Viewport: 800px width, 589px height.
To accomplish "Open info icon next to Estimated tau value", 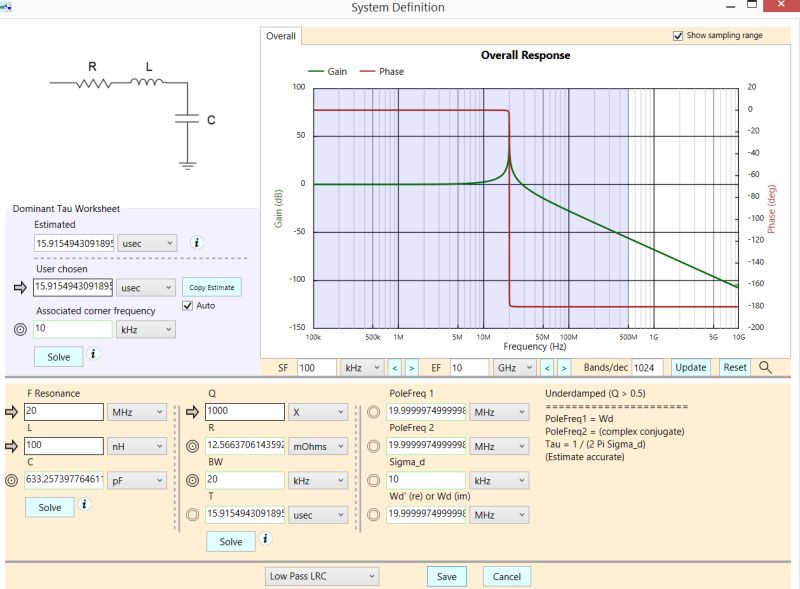I will click(197, 242).
